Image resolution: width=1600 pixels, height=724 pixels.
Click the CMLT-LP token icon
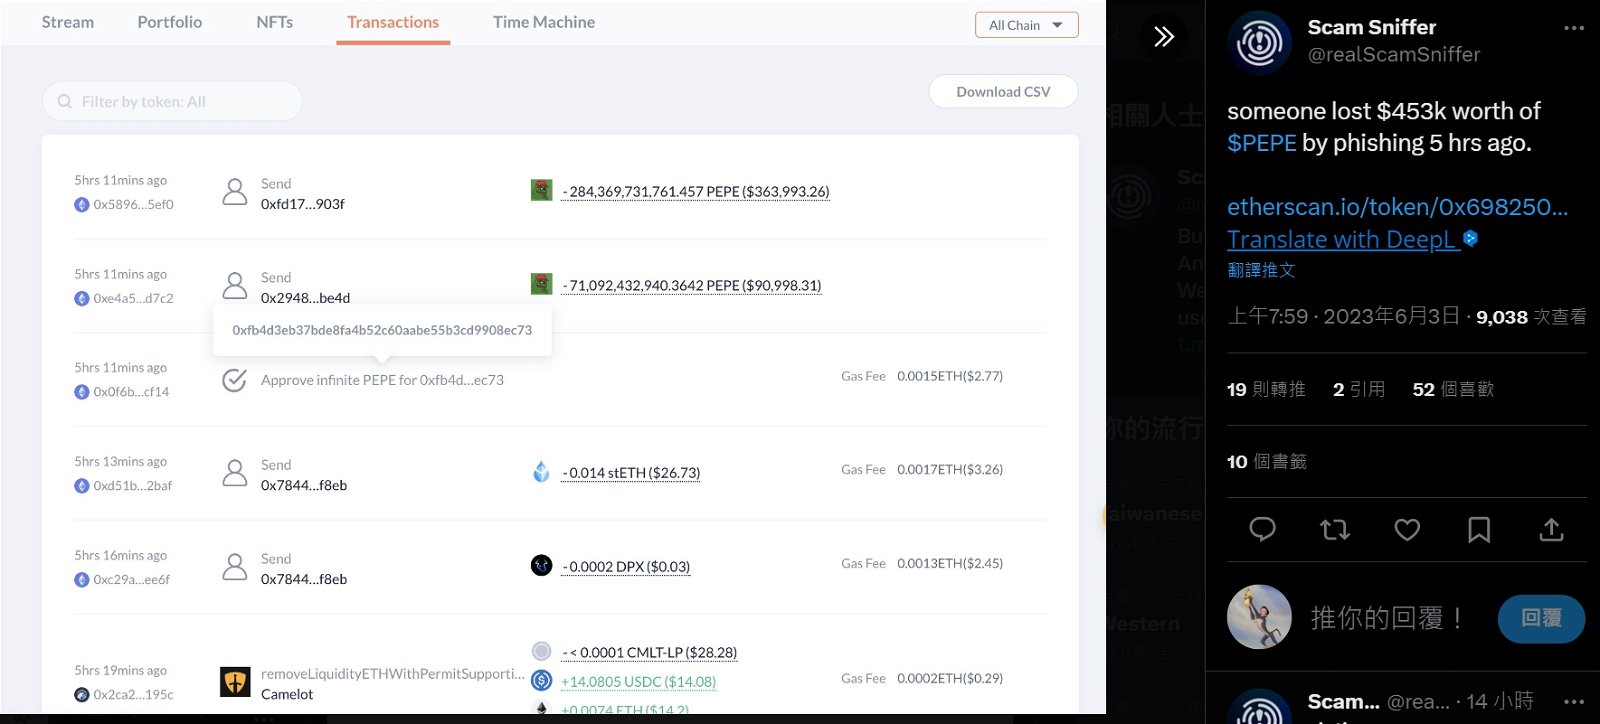click(541, 651)
